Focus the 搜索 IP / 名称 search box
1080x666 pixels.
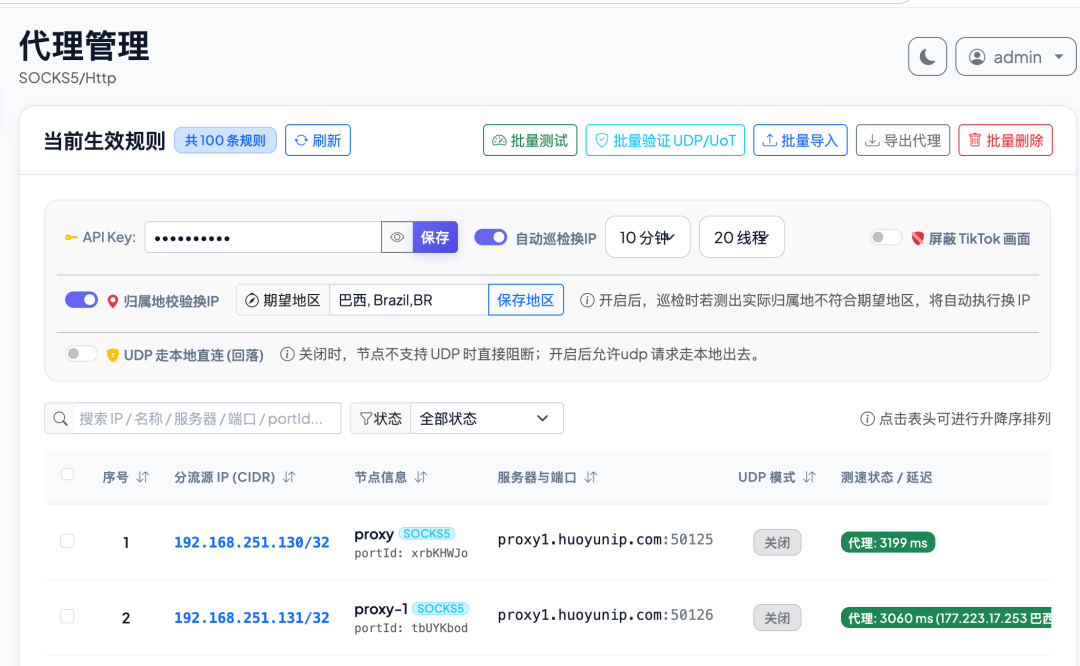click(x=207, y=418)
